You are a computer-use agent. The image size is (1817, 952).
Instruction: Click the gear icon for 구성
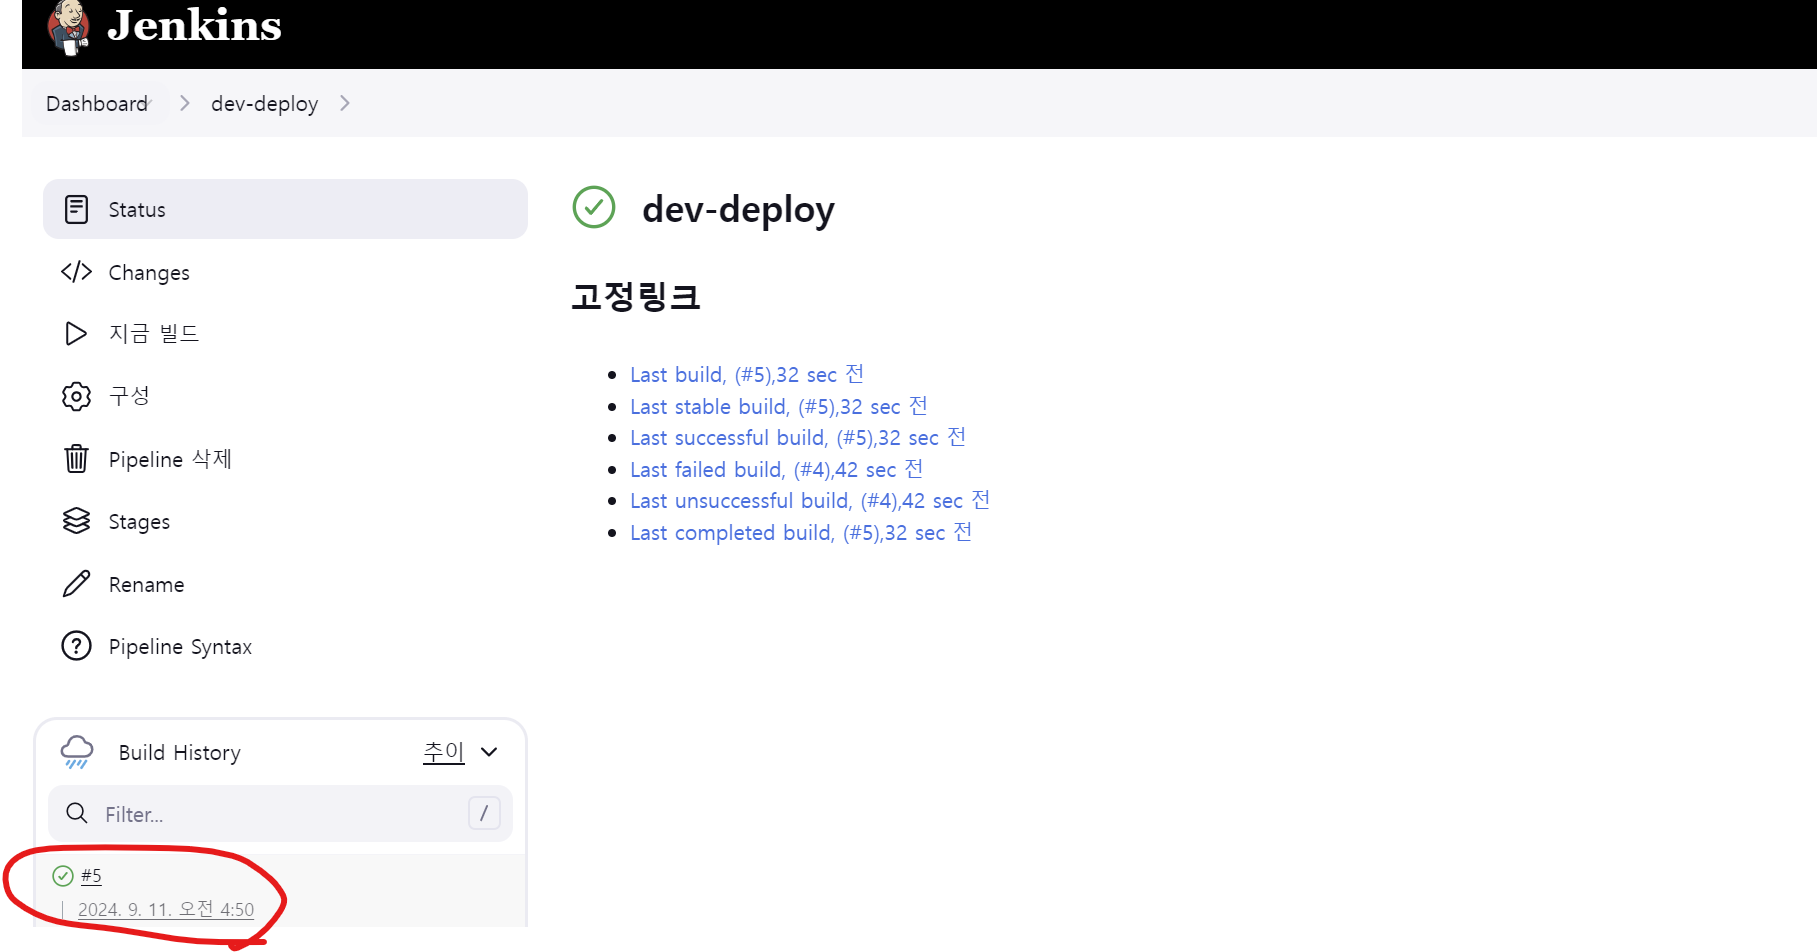pyautogui.click(x=76, y=396)
